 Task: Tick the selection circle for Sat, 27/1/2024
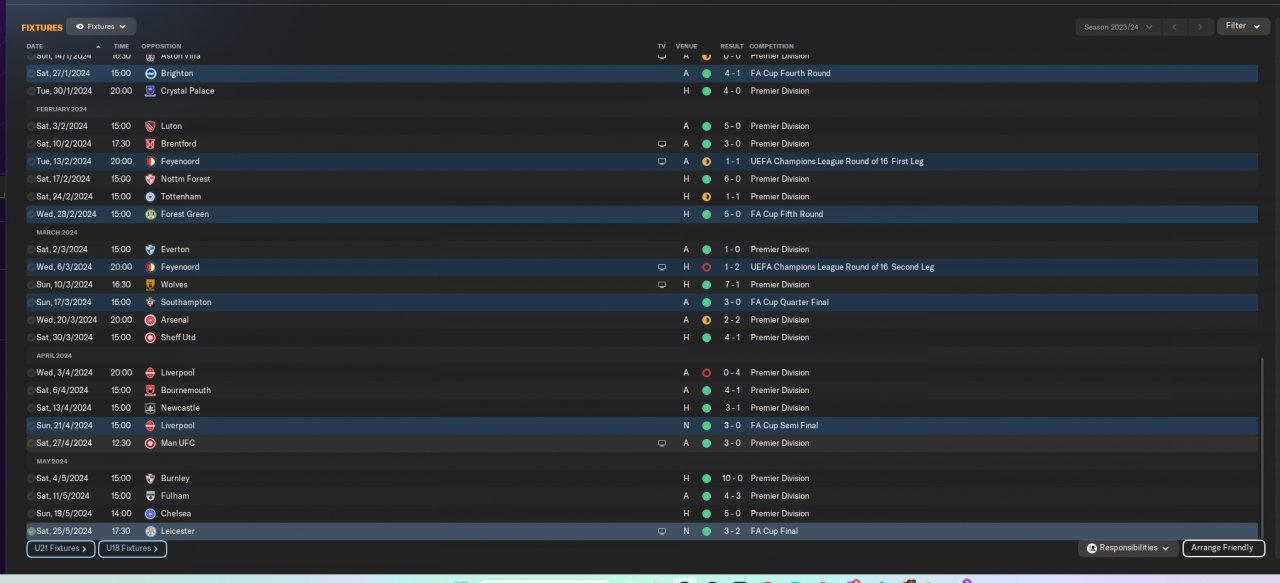[x=31, y=73]
